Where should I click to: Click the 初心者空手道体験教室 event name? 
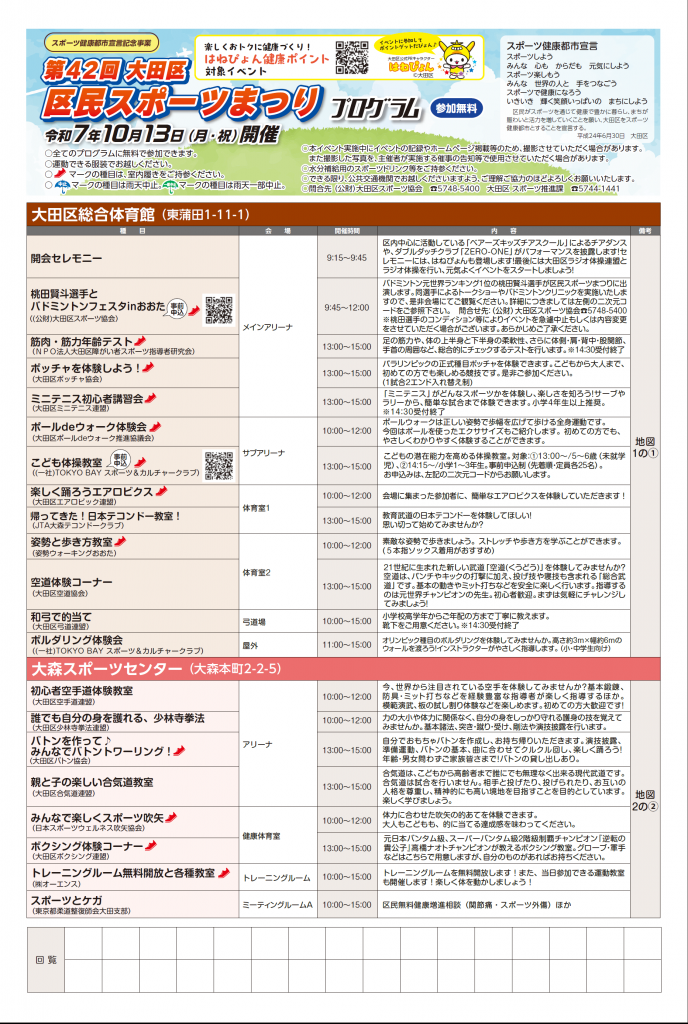pos(82,690)
